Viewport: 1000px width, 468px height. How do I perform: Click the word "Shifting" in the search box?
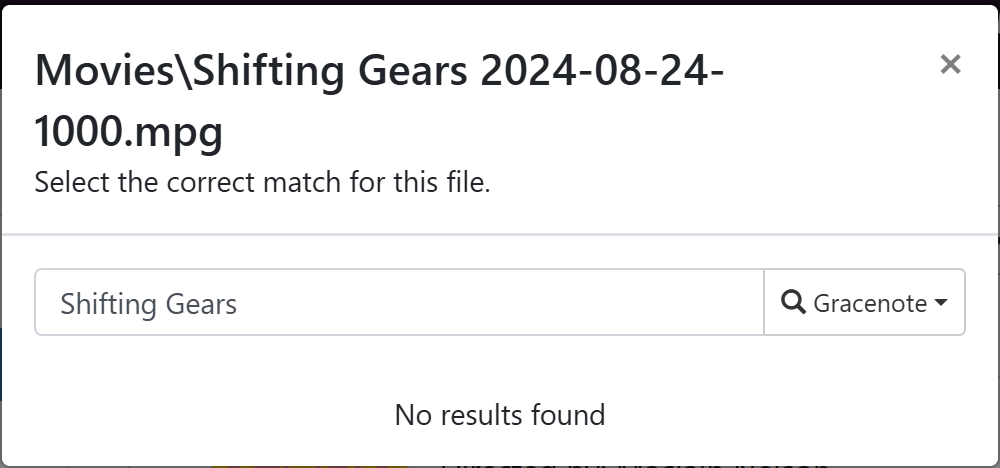pyautogui.click(x=101, y=303)
